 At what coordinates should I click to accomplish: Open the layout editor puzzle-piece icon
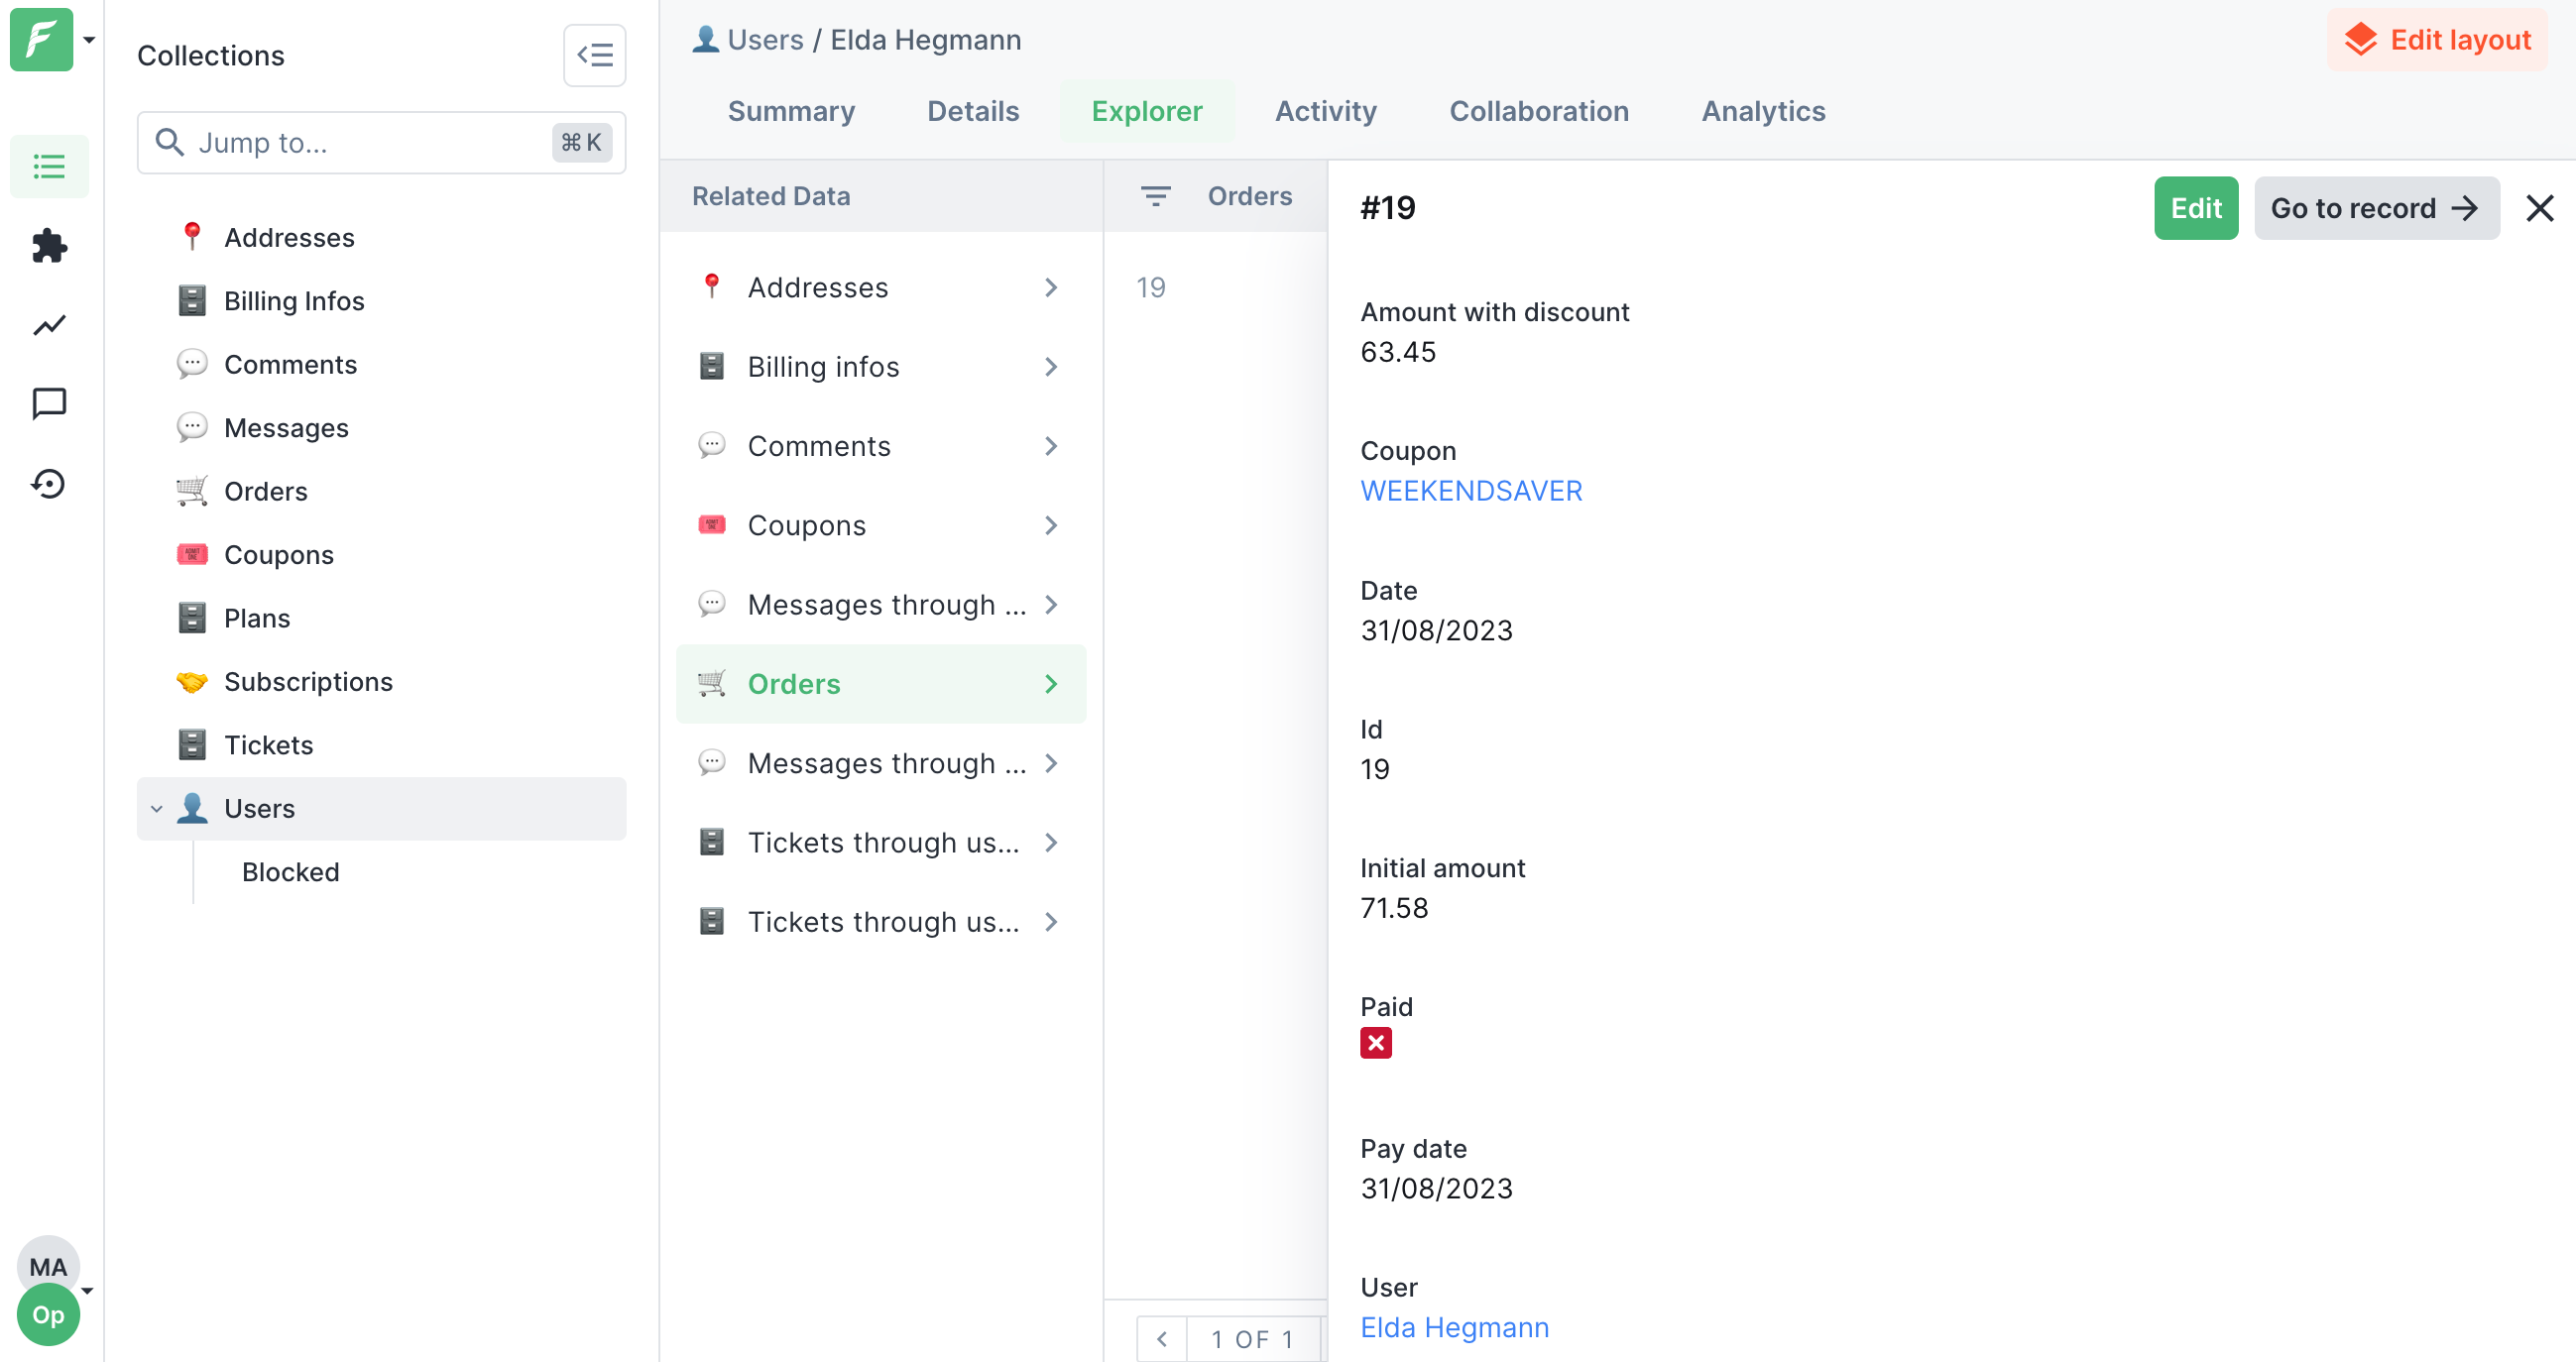(49, 245)
